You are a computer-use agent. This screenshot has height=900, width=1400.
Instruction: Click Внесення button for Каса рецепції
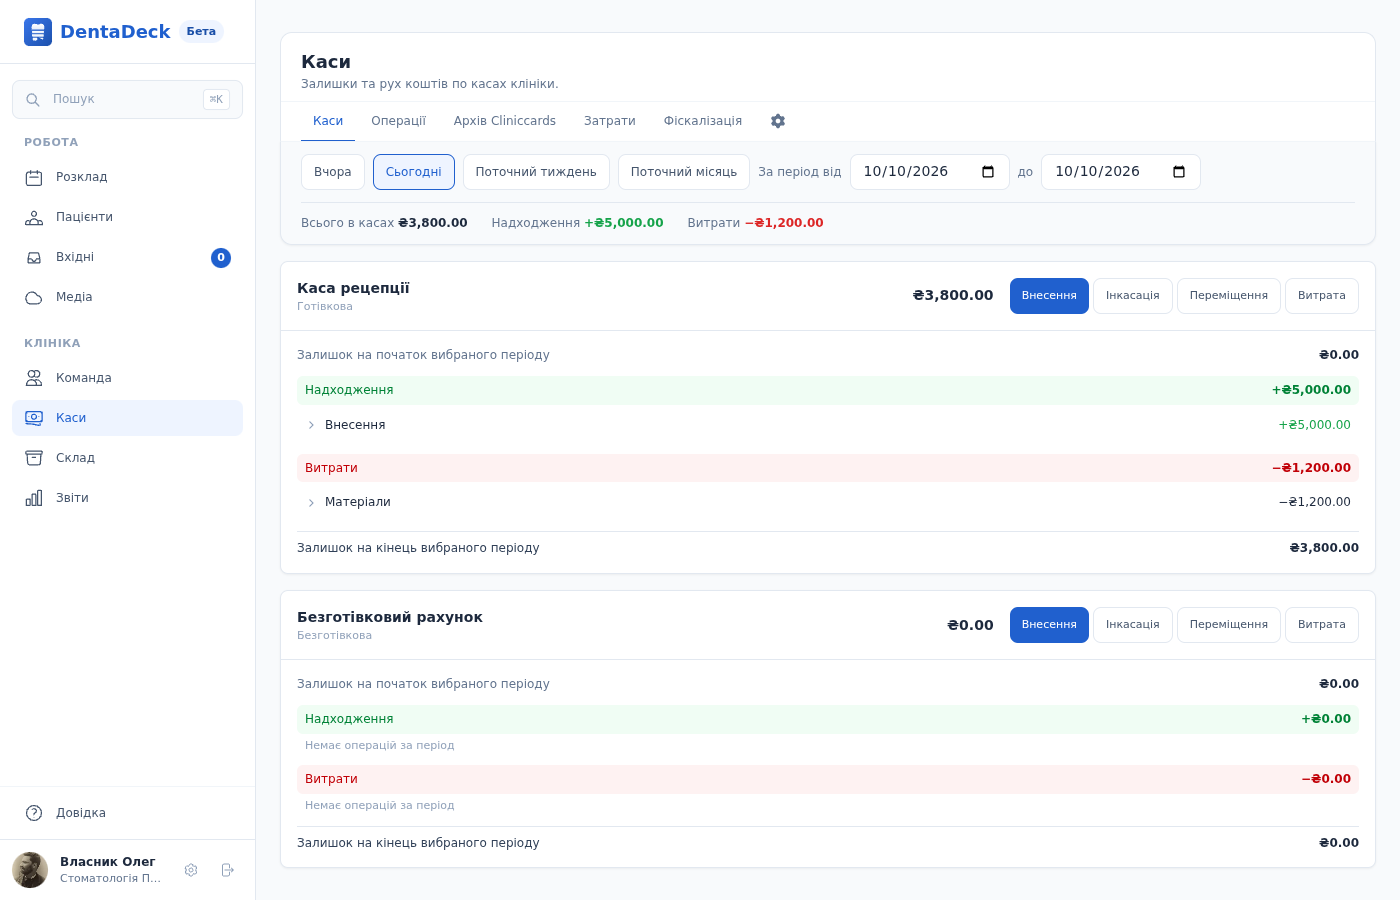[1049, 296]
